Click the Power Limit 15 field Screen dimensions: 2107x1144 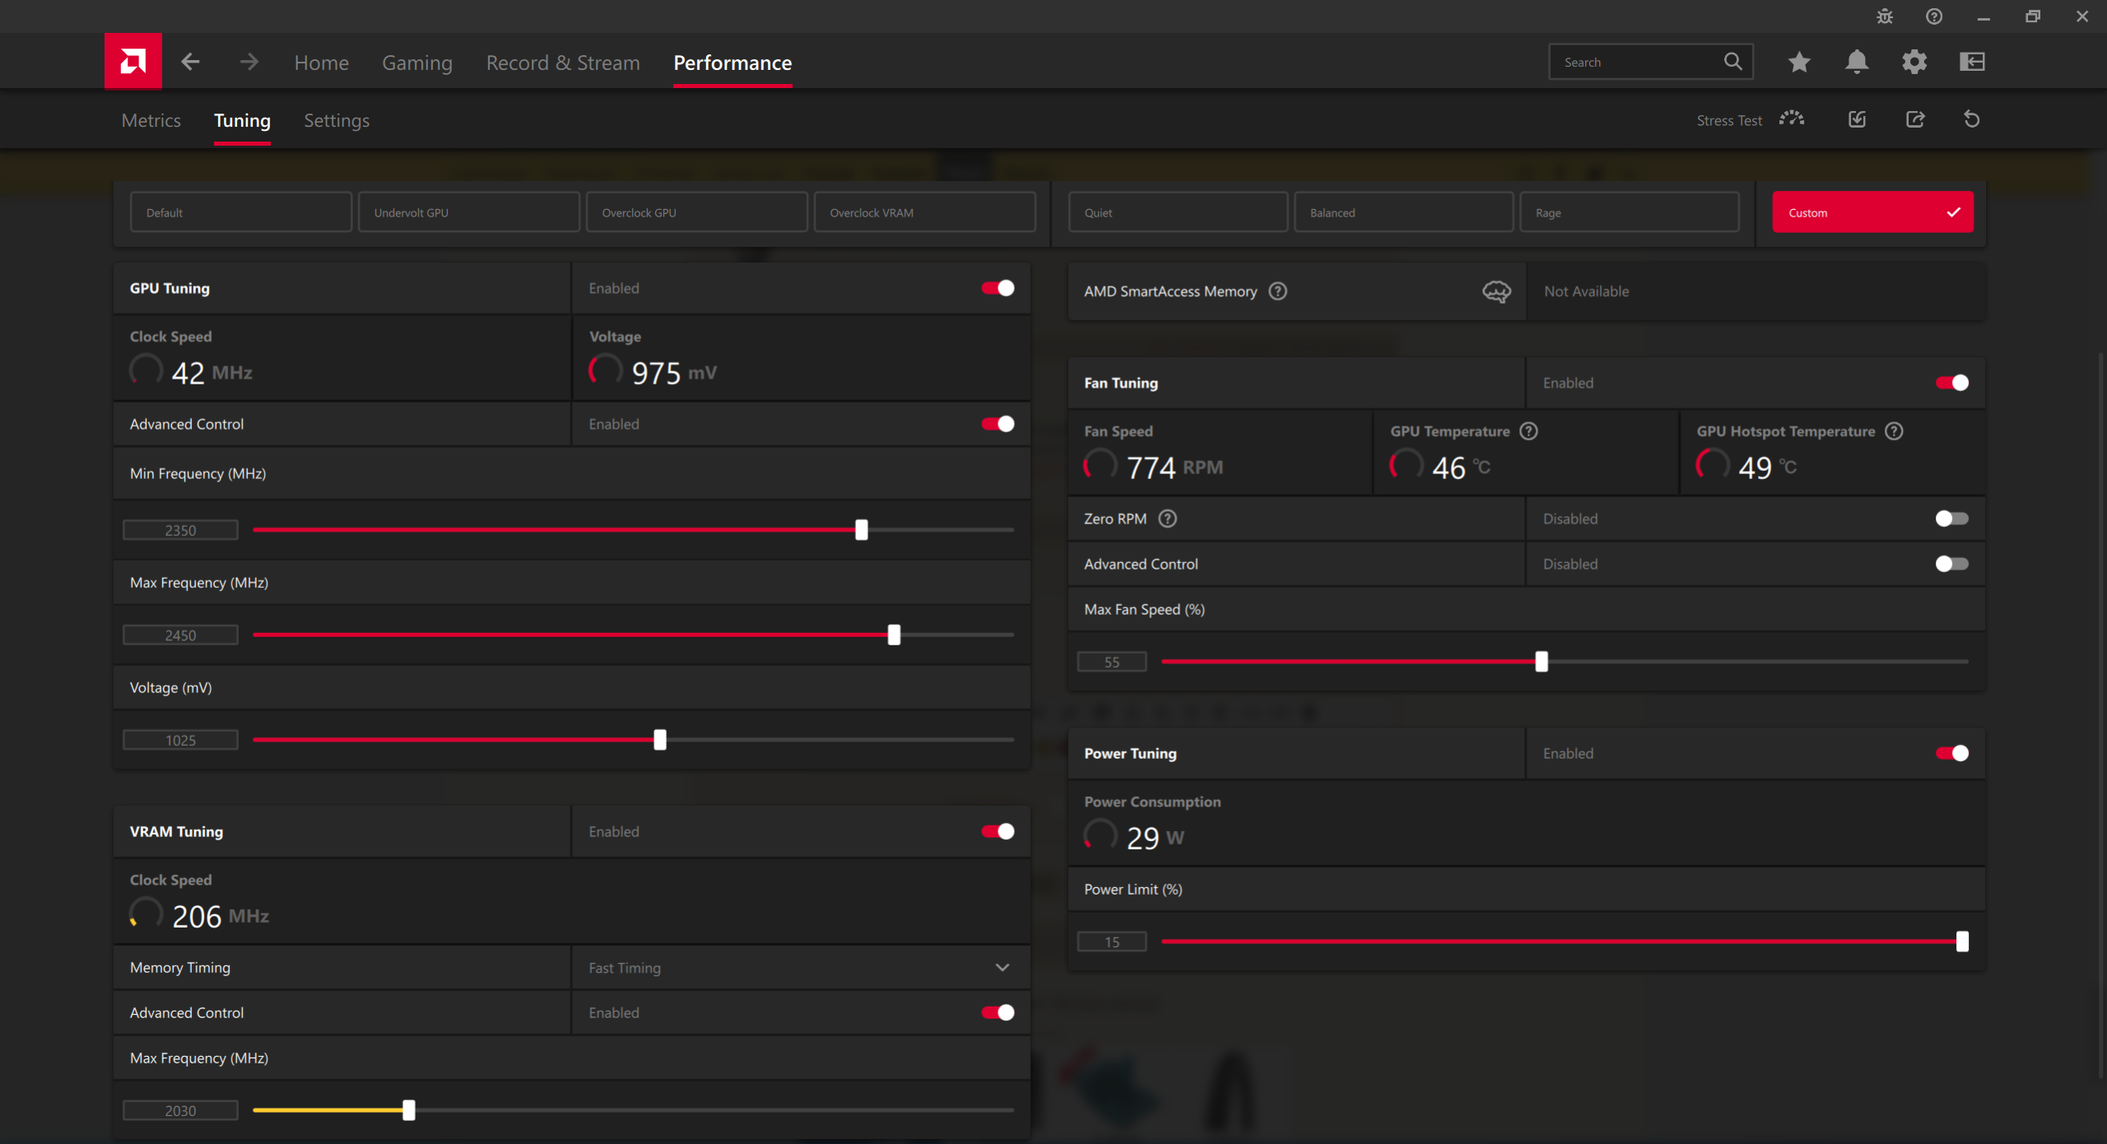click(x=1112, y=942)
